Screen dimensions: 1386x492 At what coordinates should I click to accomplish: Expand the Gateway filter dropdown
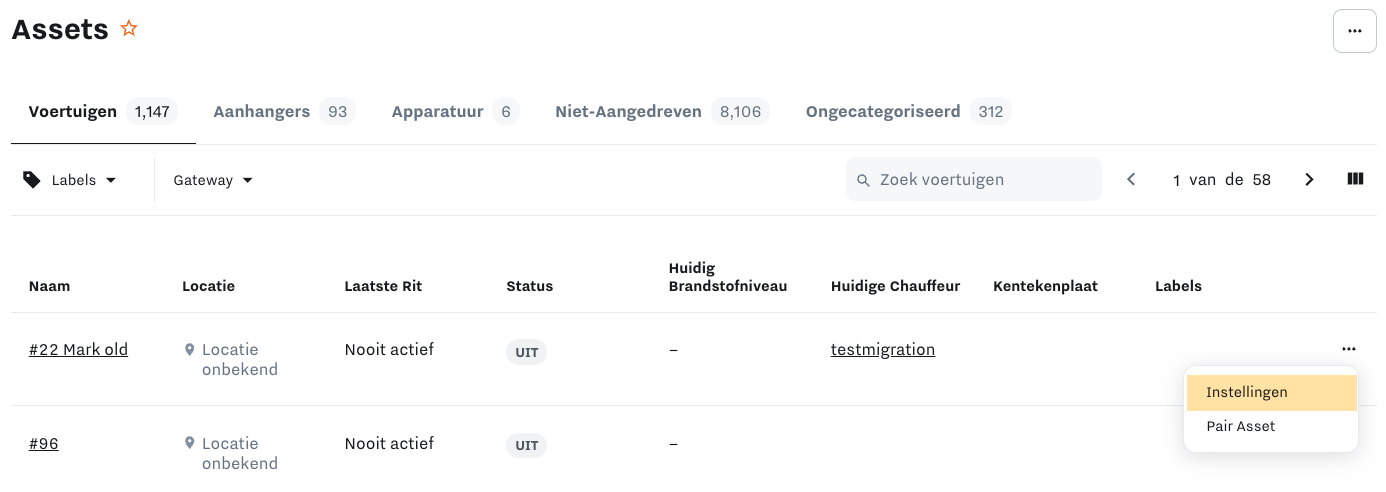(x=213, y=180)
